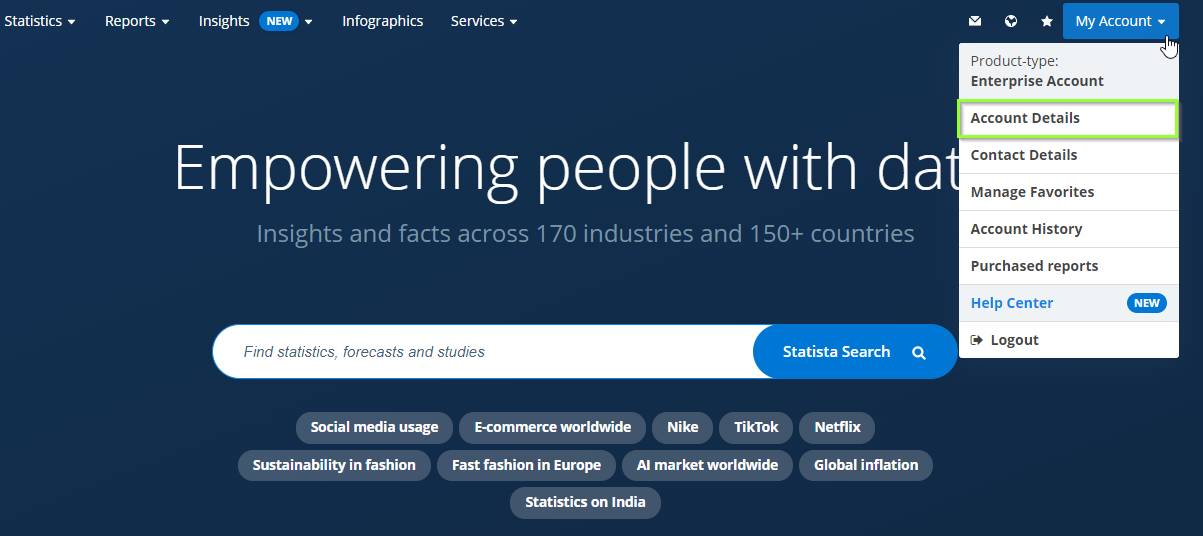Go to the Infographics page
The width and height of the screenshot is (1203, 536).
[x=382, y=21]
